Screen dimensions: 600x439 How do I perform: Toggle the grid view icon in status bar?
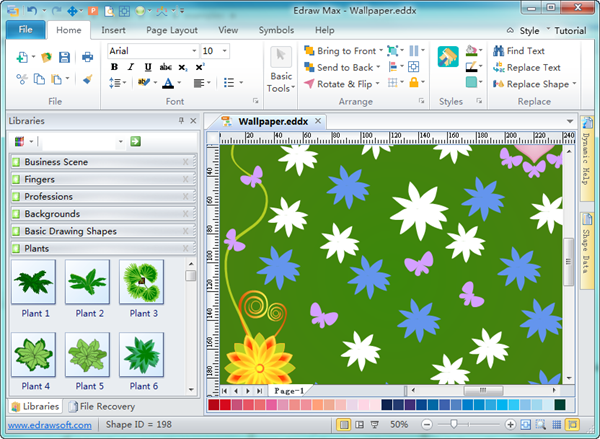[556, 424]
